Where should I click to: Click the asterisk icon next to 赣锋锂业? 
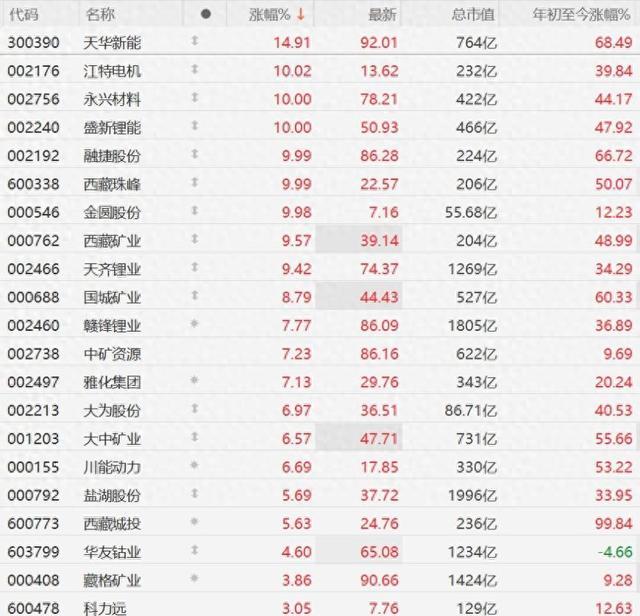tap(195, 326)
